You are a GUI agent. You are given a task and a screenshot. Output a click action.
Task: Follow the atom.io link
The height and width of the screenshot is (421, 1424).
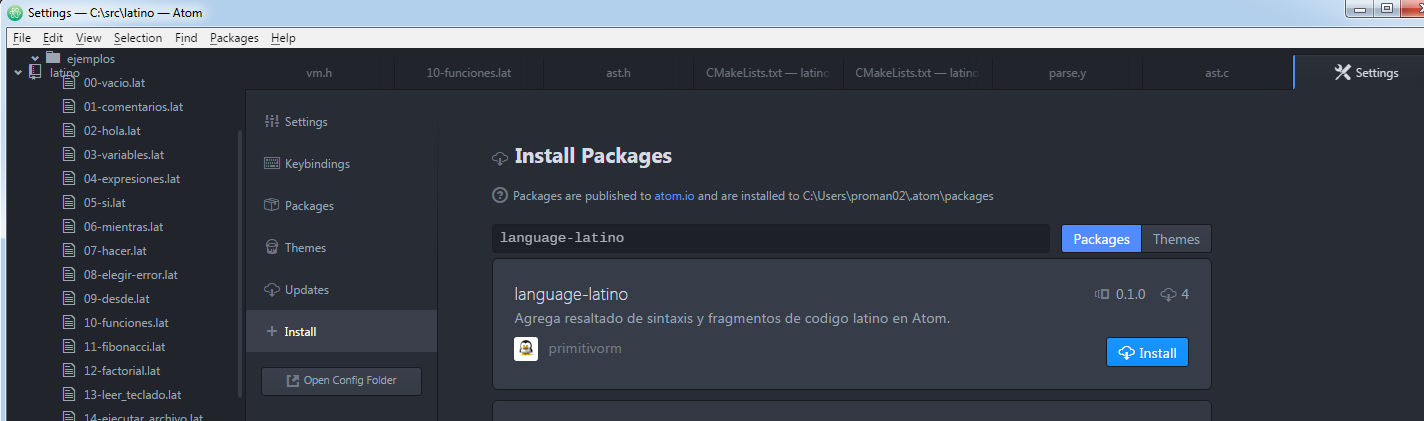674,196
